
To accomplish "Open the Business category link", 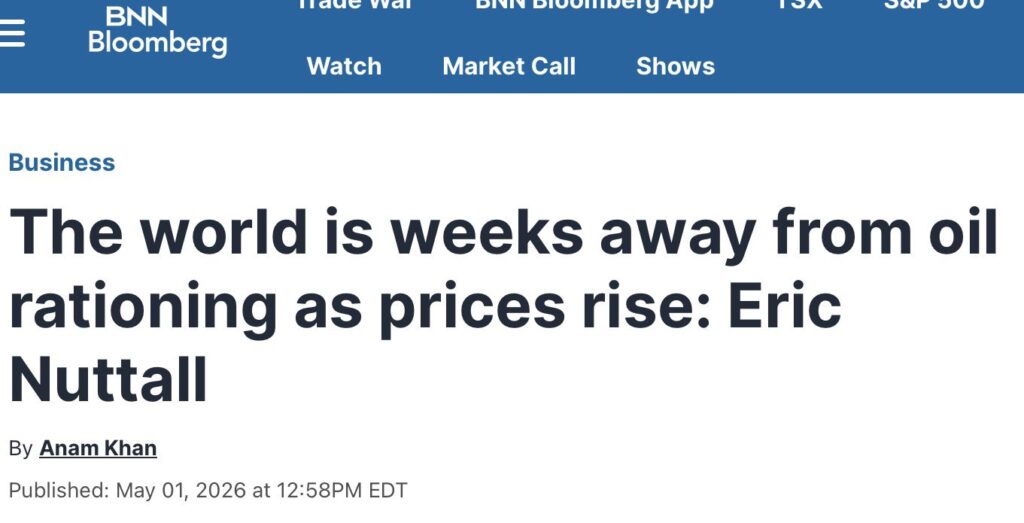I will click(62, 162).
